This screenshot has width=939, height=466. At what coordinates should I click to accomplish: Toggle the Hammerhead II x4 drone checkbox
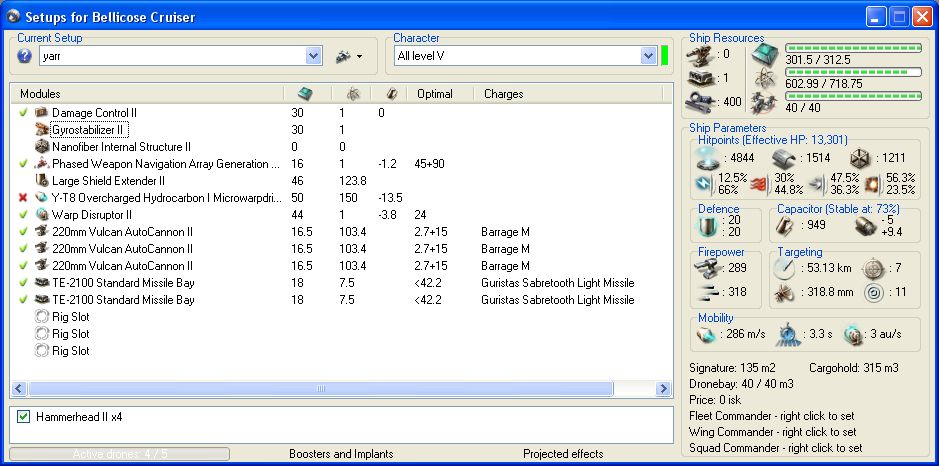24,416
